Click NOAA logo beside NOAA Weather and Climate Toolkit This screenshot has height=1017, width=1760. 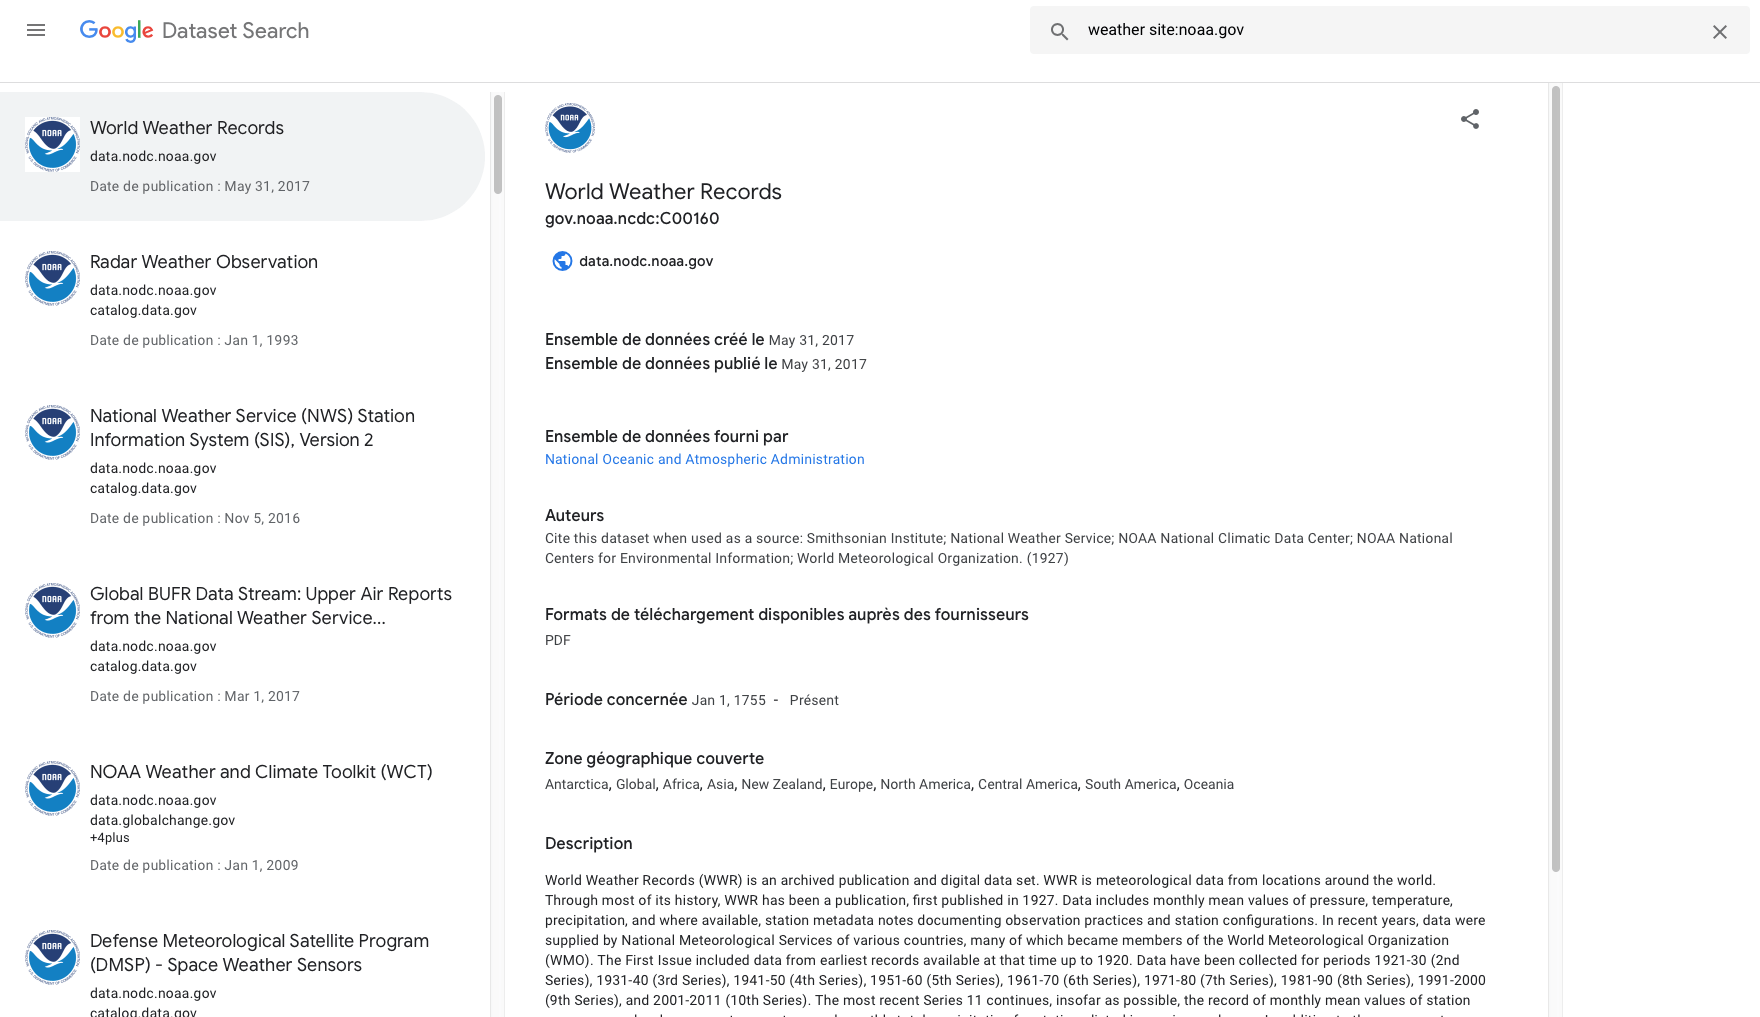[x=52, y=788]
